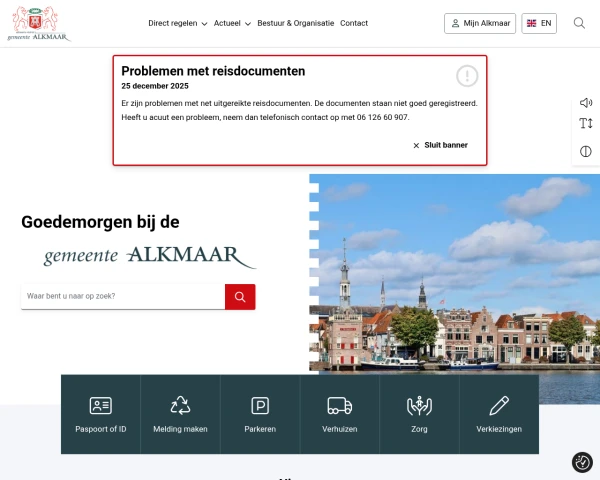Open the Melding maken recycling tile

point(180,414)
